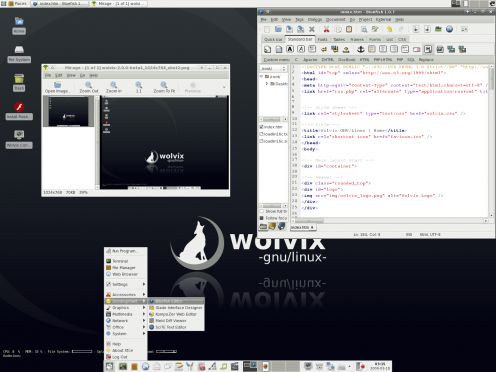
Task: Click the anchor icon in Bluefish HTML toolbar
Action: (360, 49)
